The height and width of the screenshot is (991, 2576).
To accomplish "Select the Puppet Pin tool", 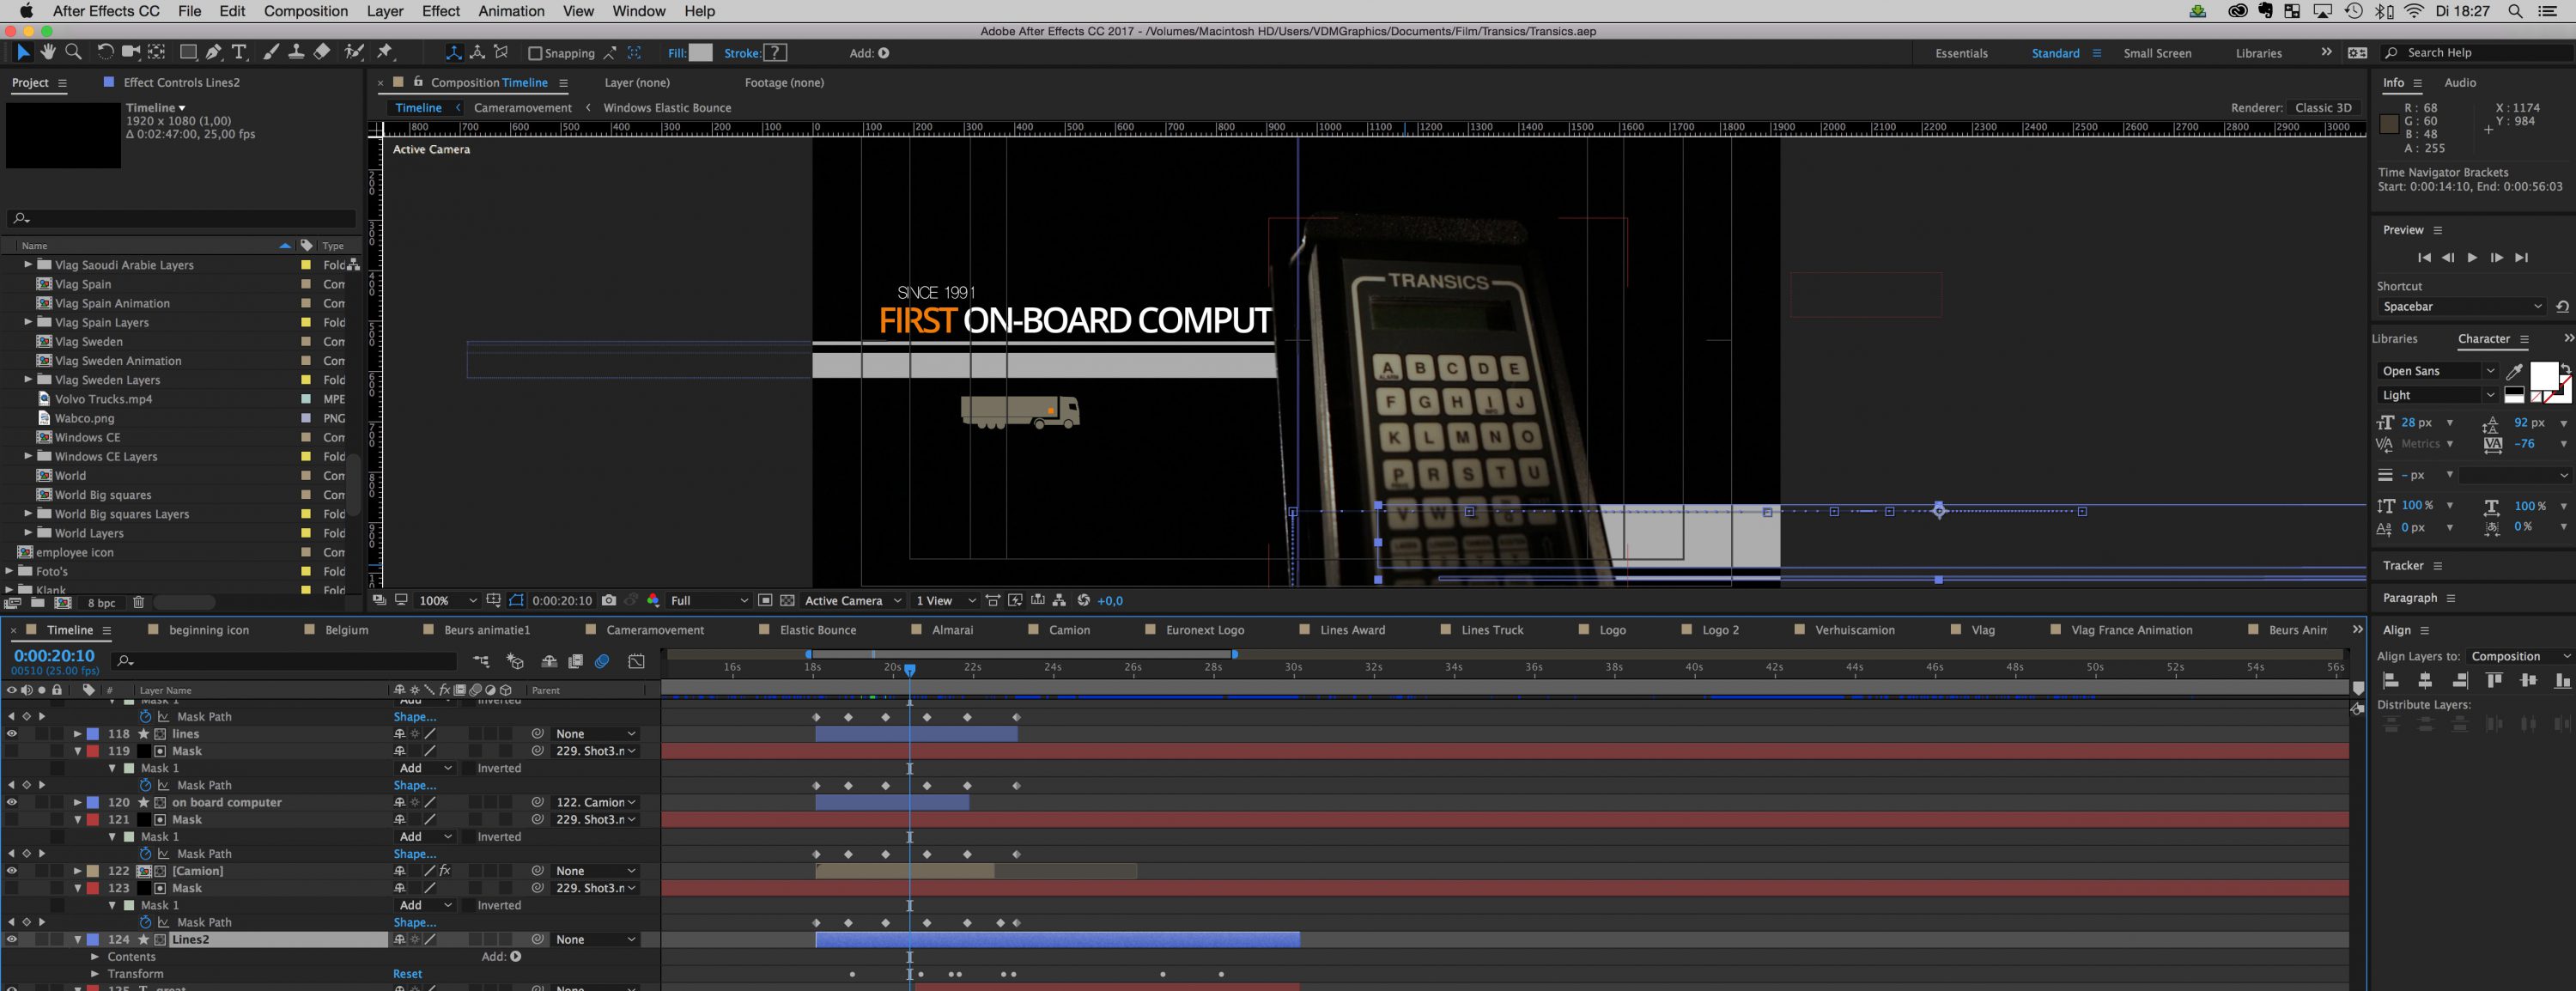I will (385, 52).
